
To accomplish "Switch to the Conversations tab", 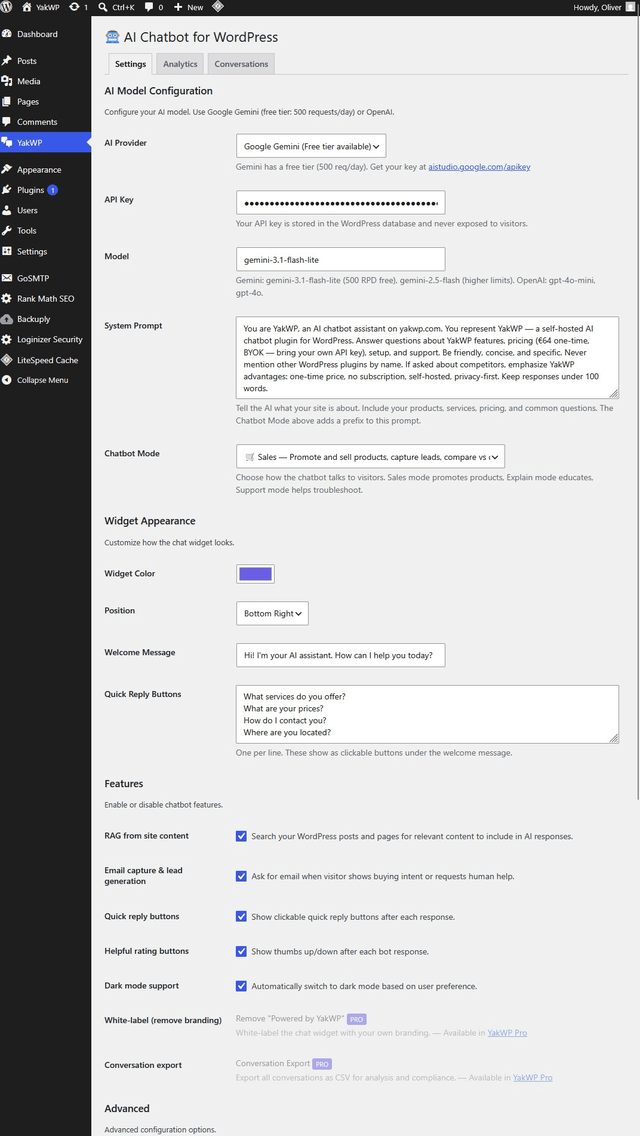I will 241,64.
